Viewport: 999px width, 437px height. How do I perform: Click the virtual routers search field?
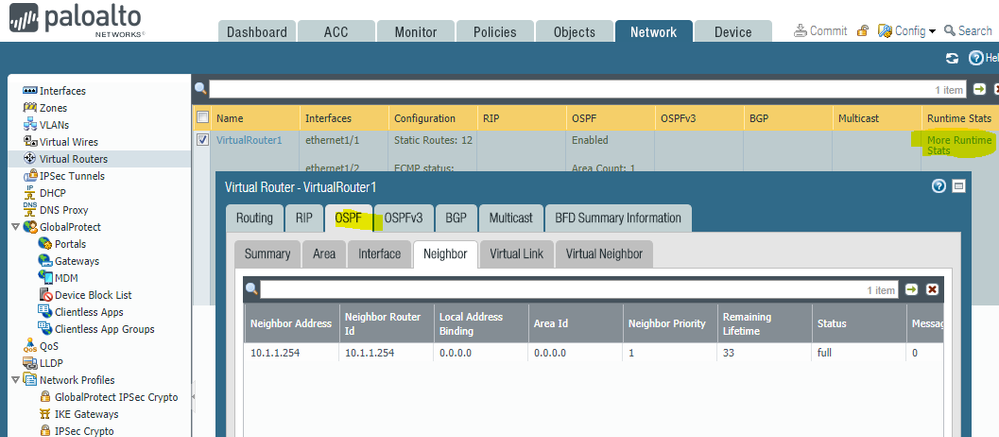587,90
